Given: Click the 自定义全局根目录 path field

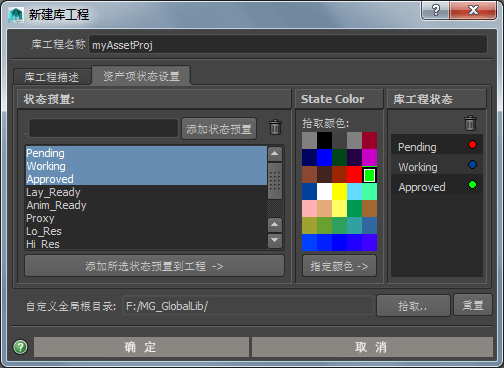Looking at the screenshot, I should pos(248,305).
